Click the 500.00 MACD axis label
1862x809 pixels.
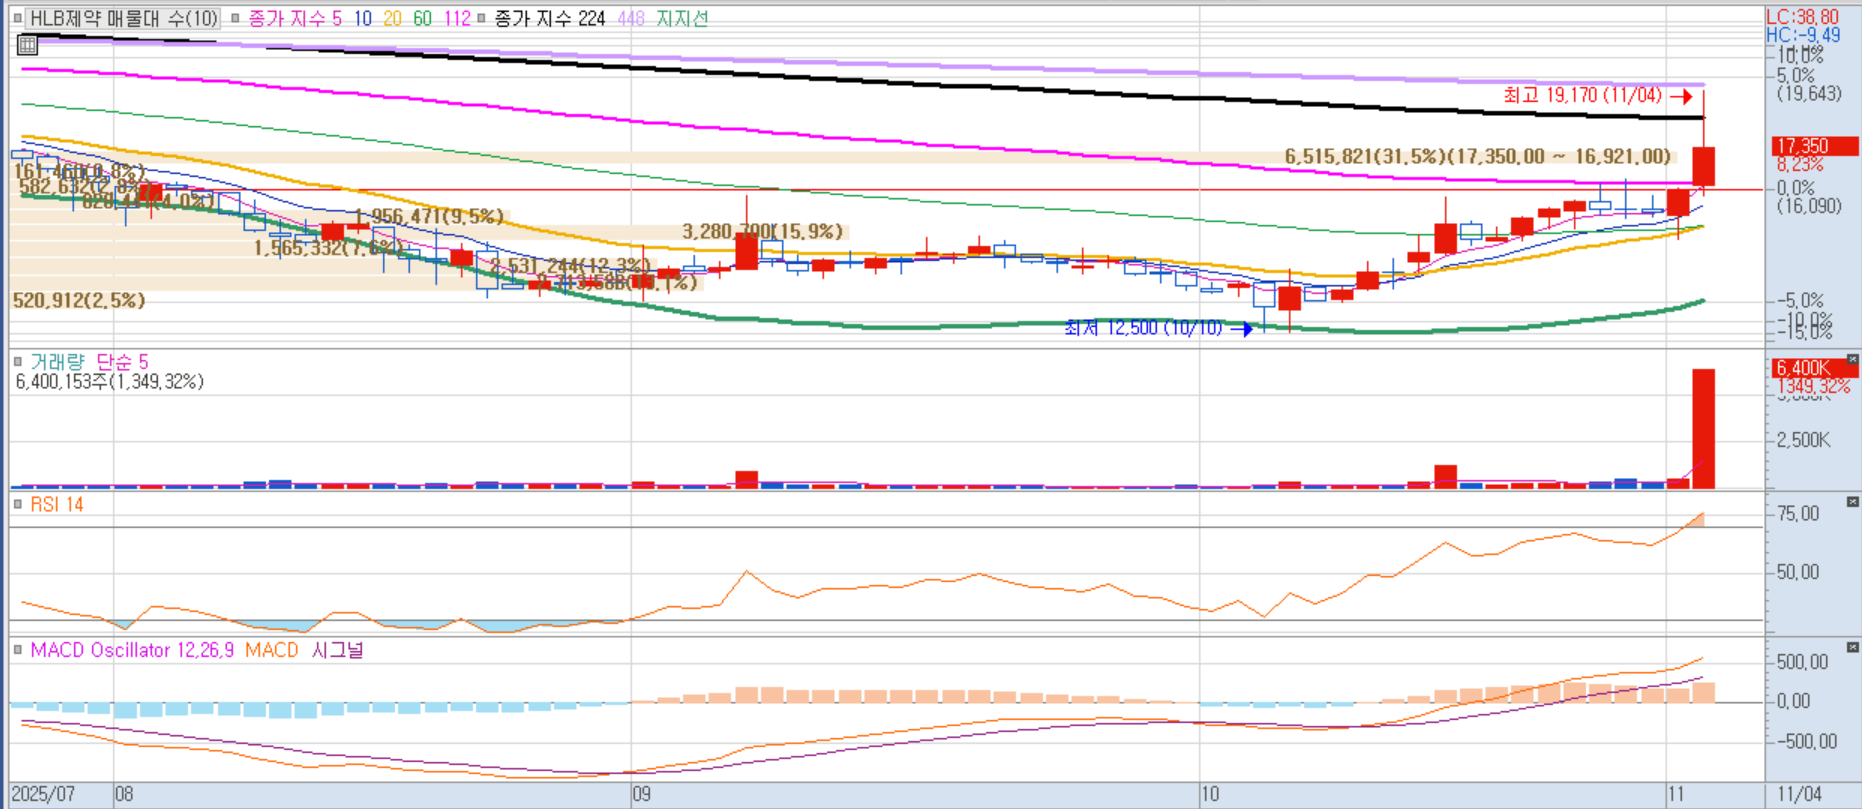(x=1802, y=662)
